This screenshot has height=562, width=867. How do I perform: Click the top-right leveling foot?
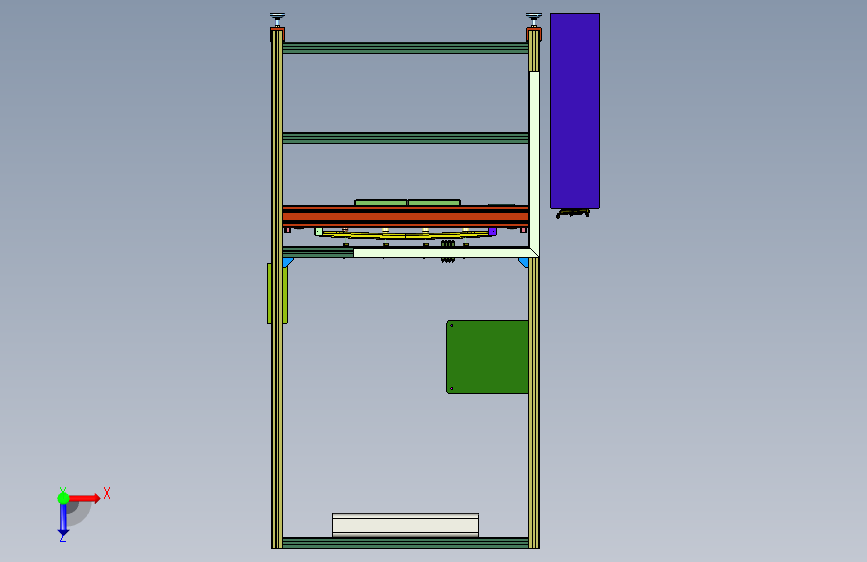(534, 19)
